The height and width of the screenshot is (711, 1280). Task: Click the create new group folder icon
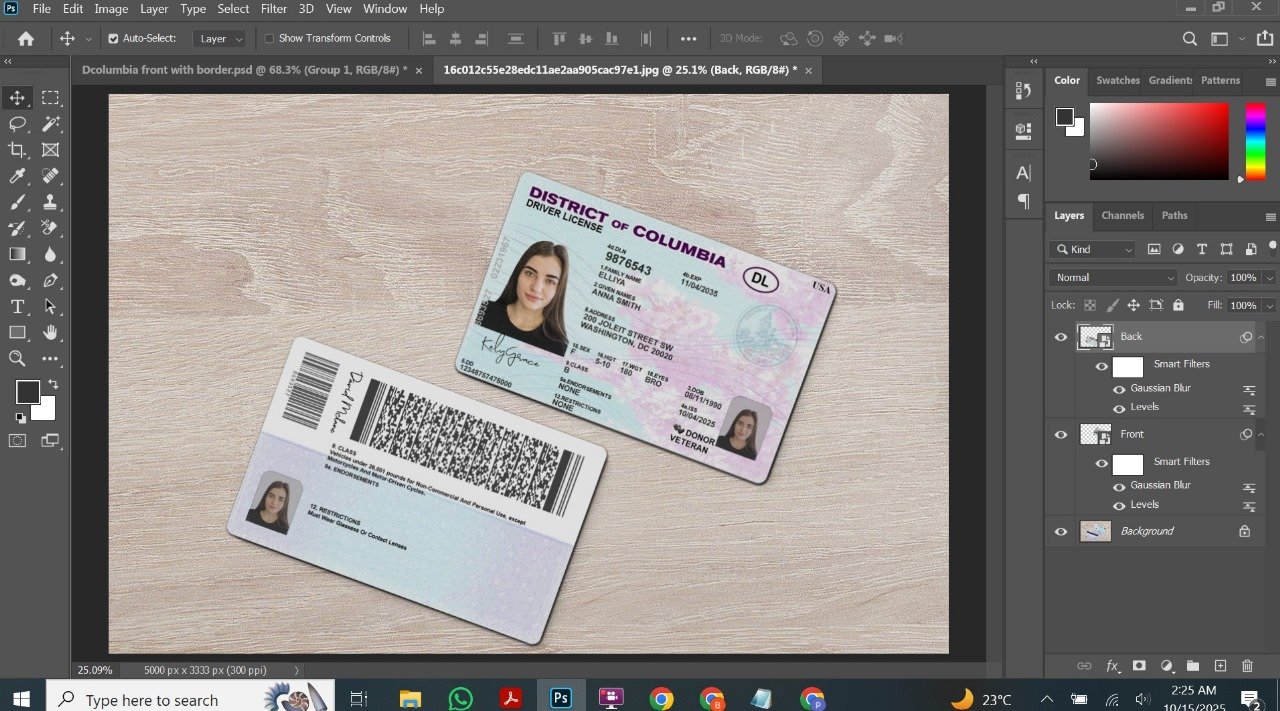tap(1193, 666)
